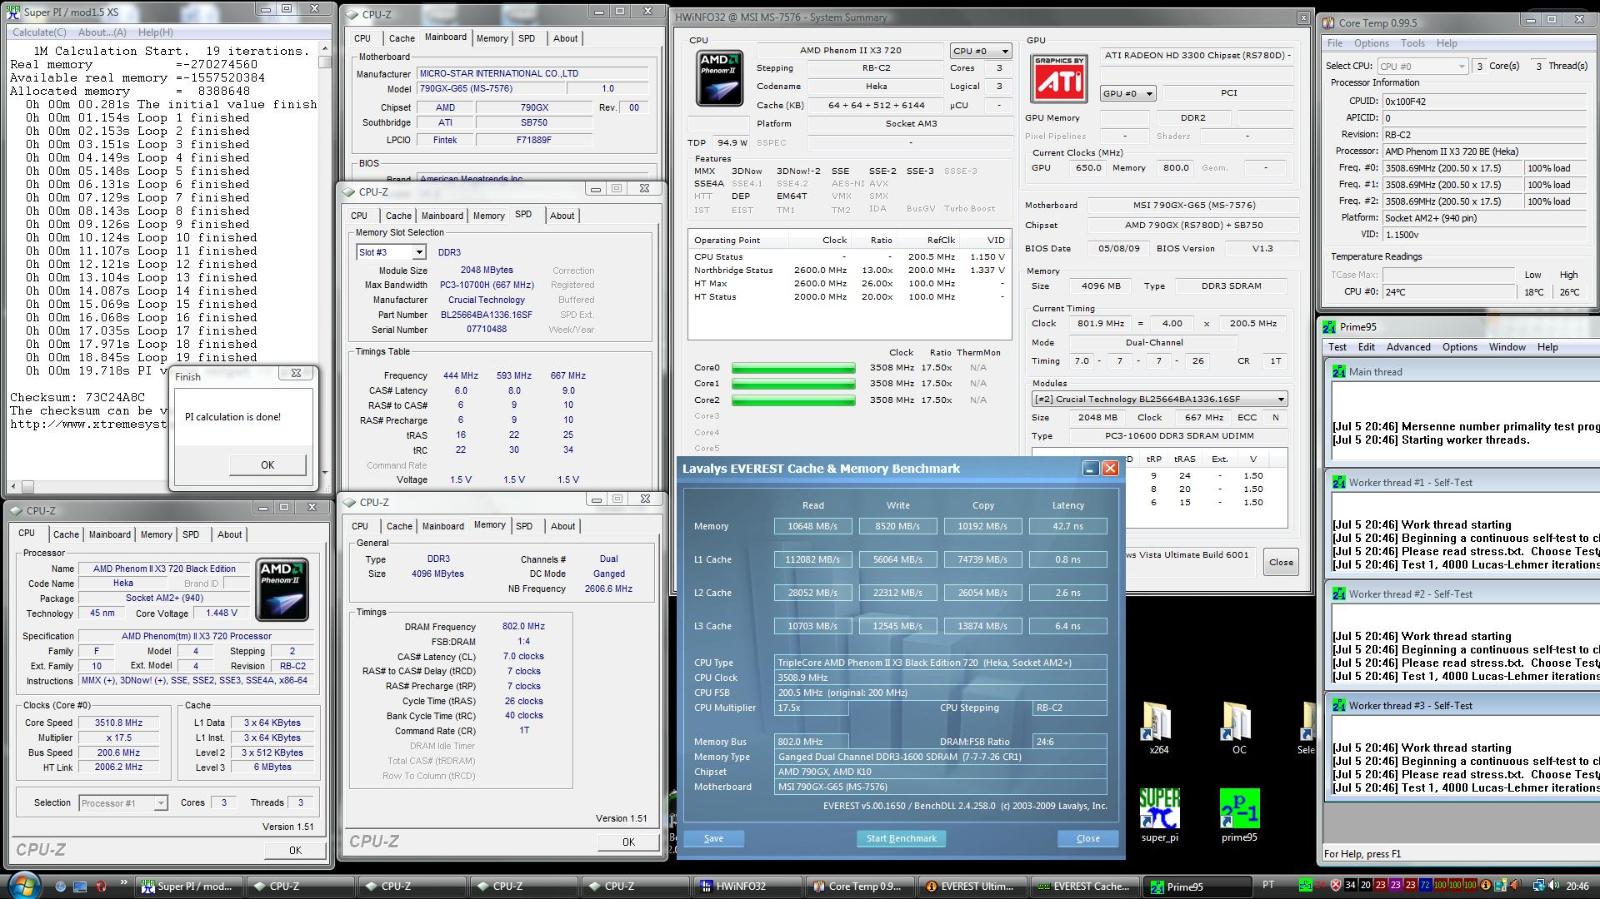Screen dimensions: 1600x899
Task: Open the Window menu in Prime95
Action: 1507,347
